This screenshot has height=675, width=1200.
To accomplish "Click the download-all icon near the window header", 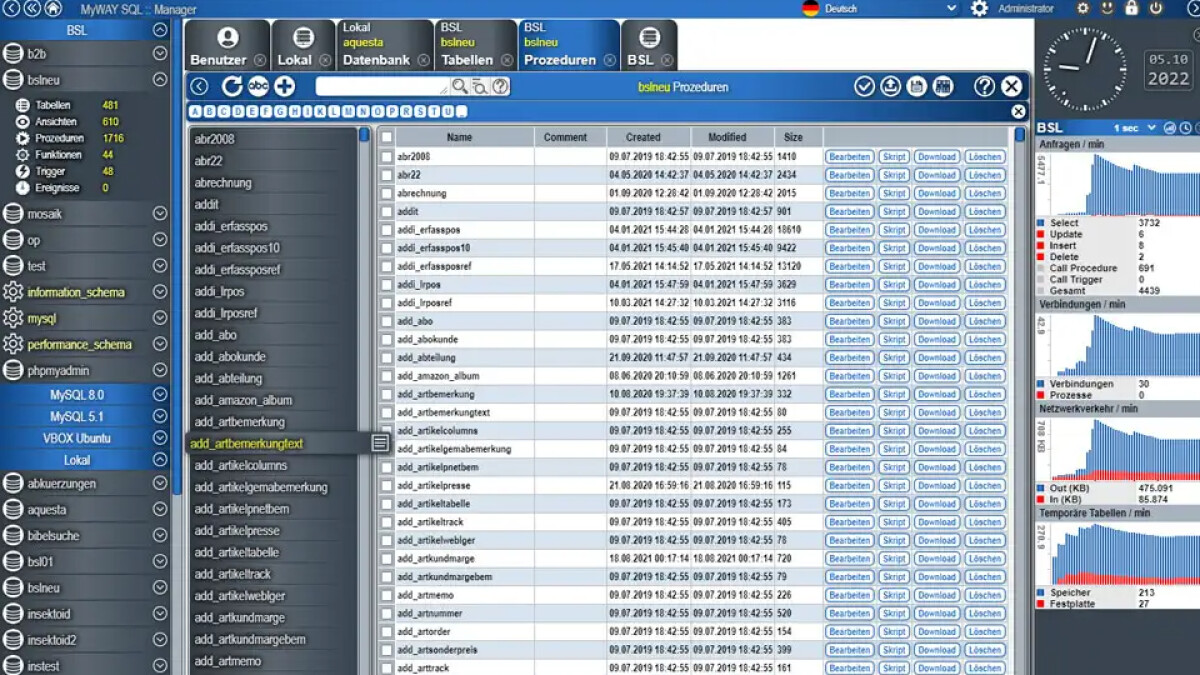I will [x=890, y=86].
